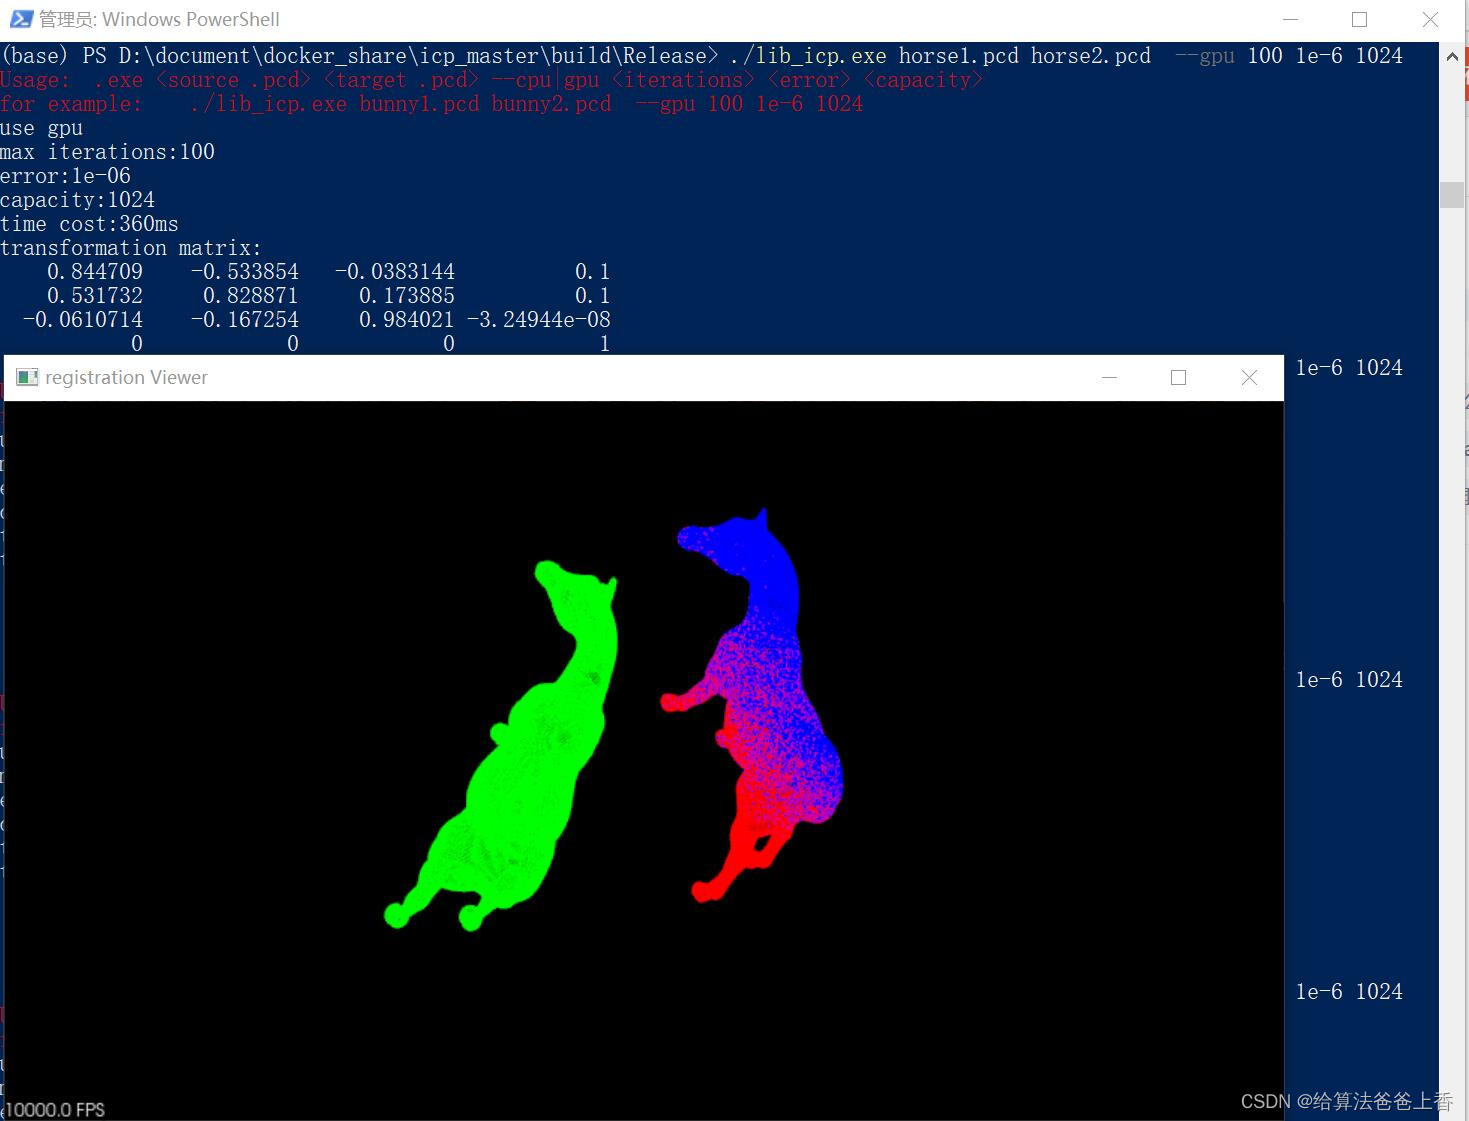1469x1121 pixels.
Task: Close the registration Viewer window
Action: click(x=1249, y=377)
